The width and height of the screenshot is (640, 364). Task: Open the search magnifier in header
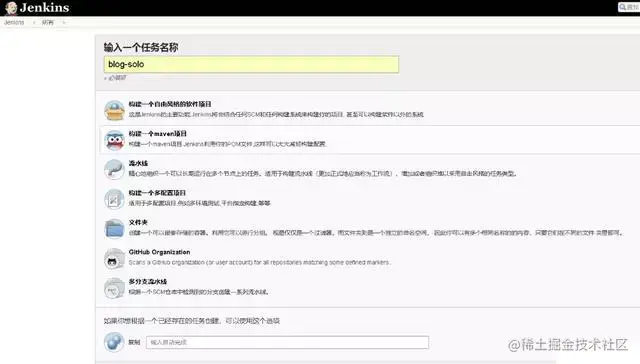(623, 7)
